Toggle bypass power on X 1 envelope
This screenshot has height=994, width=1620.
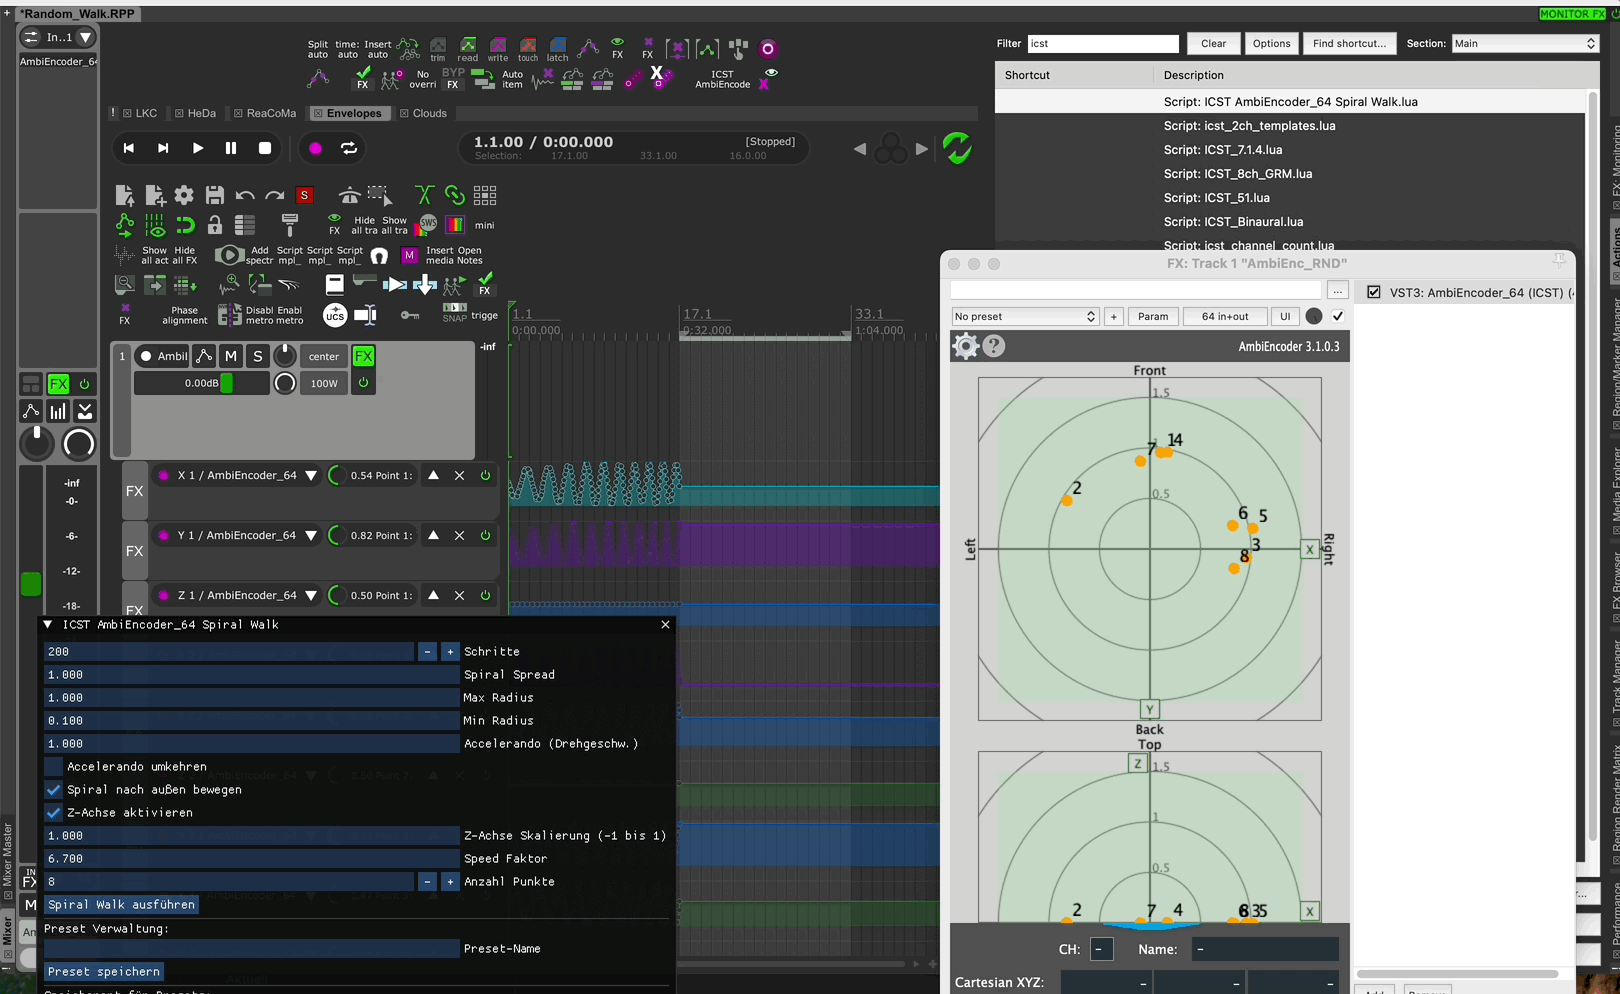[485, 475]
